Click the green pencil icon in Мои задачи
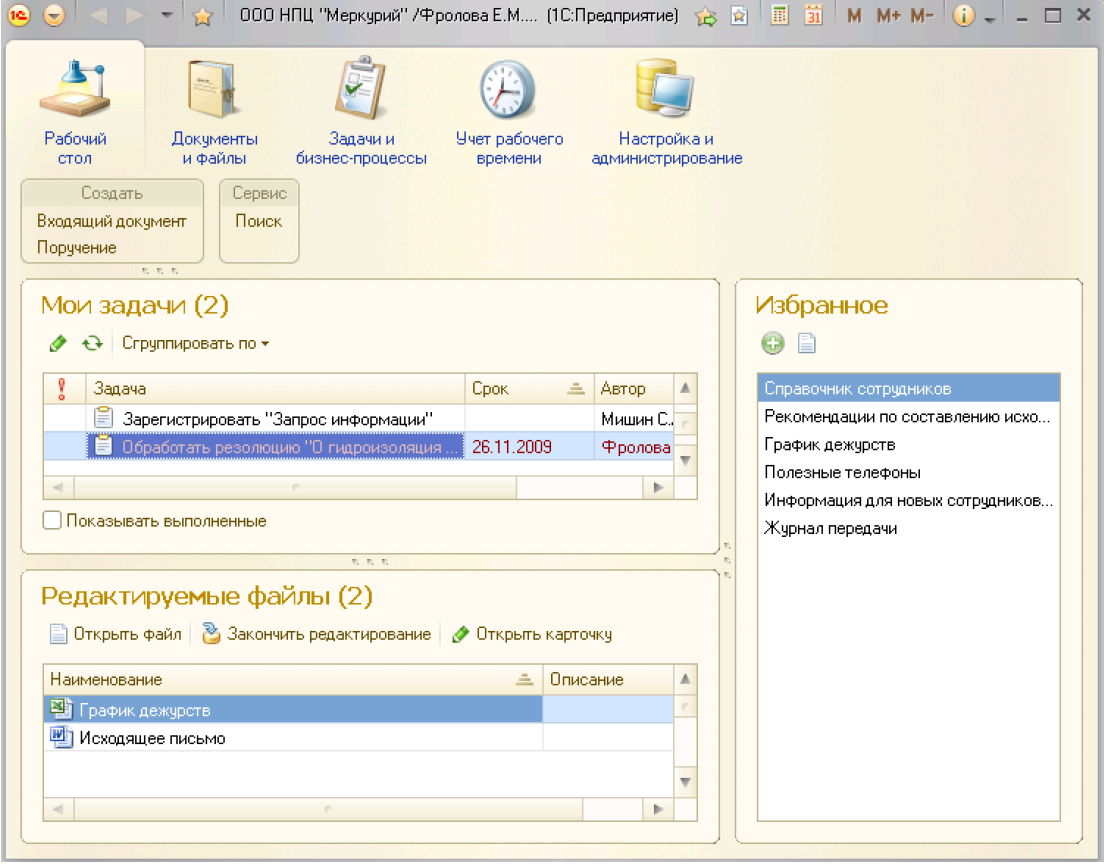Image resolution: width=1104 pixels, height=864 pixels. coord(58,344)
